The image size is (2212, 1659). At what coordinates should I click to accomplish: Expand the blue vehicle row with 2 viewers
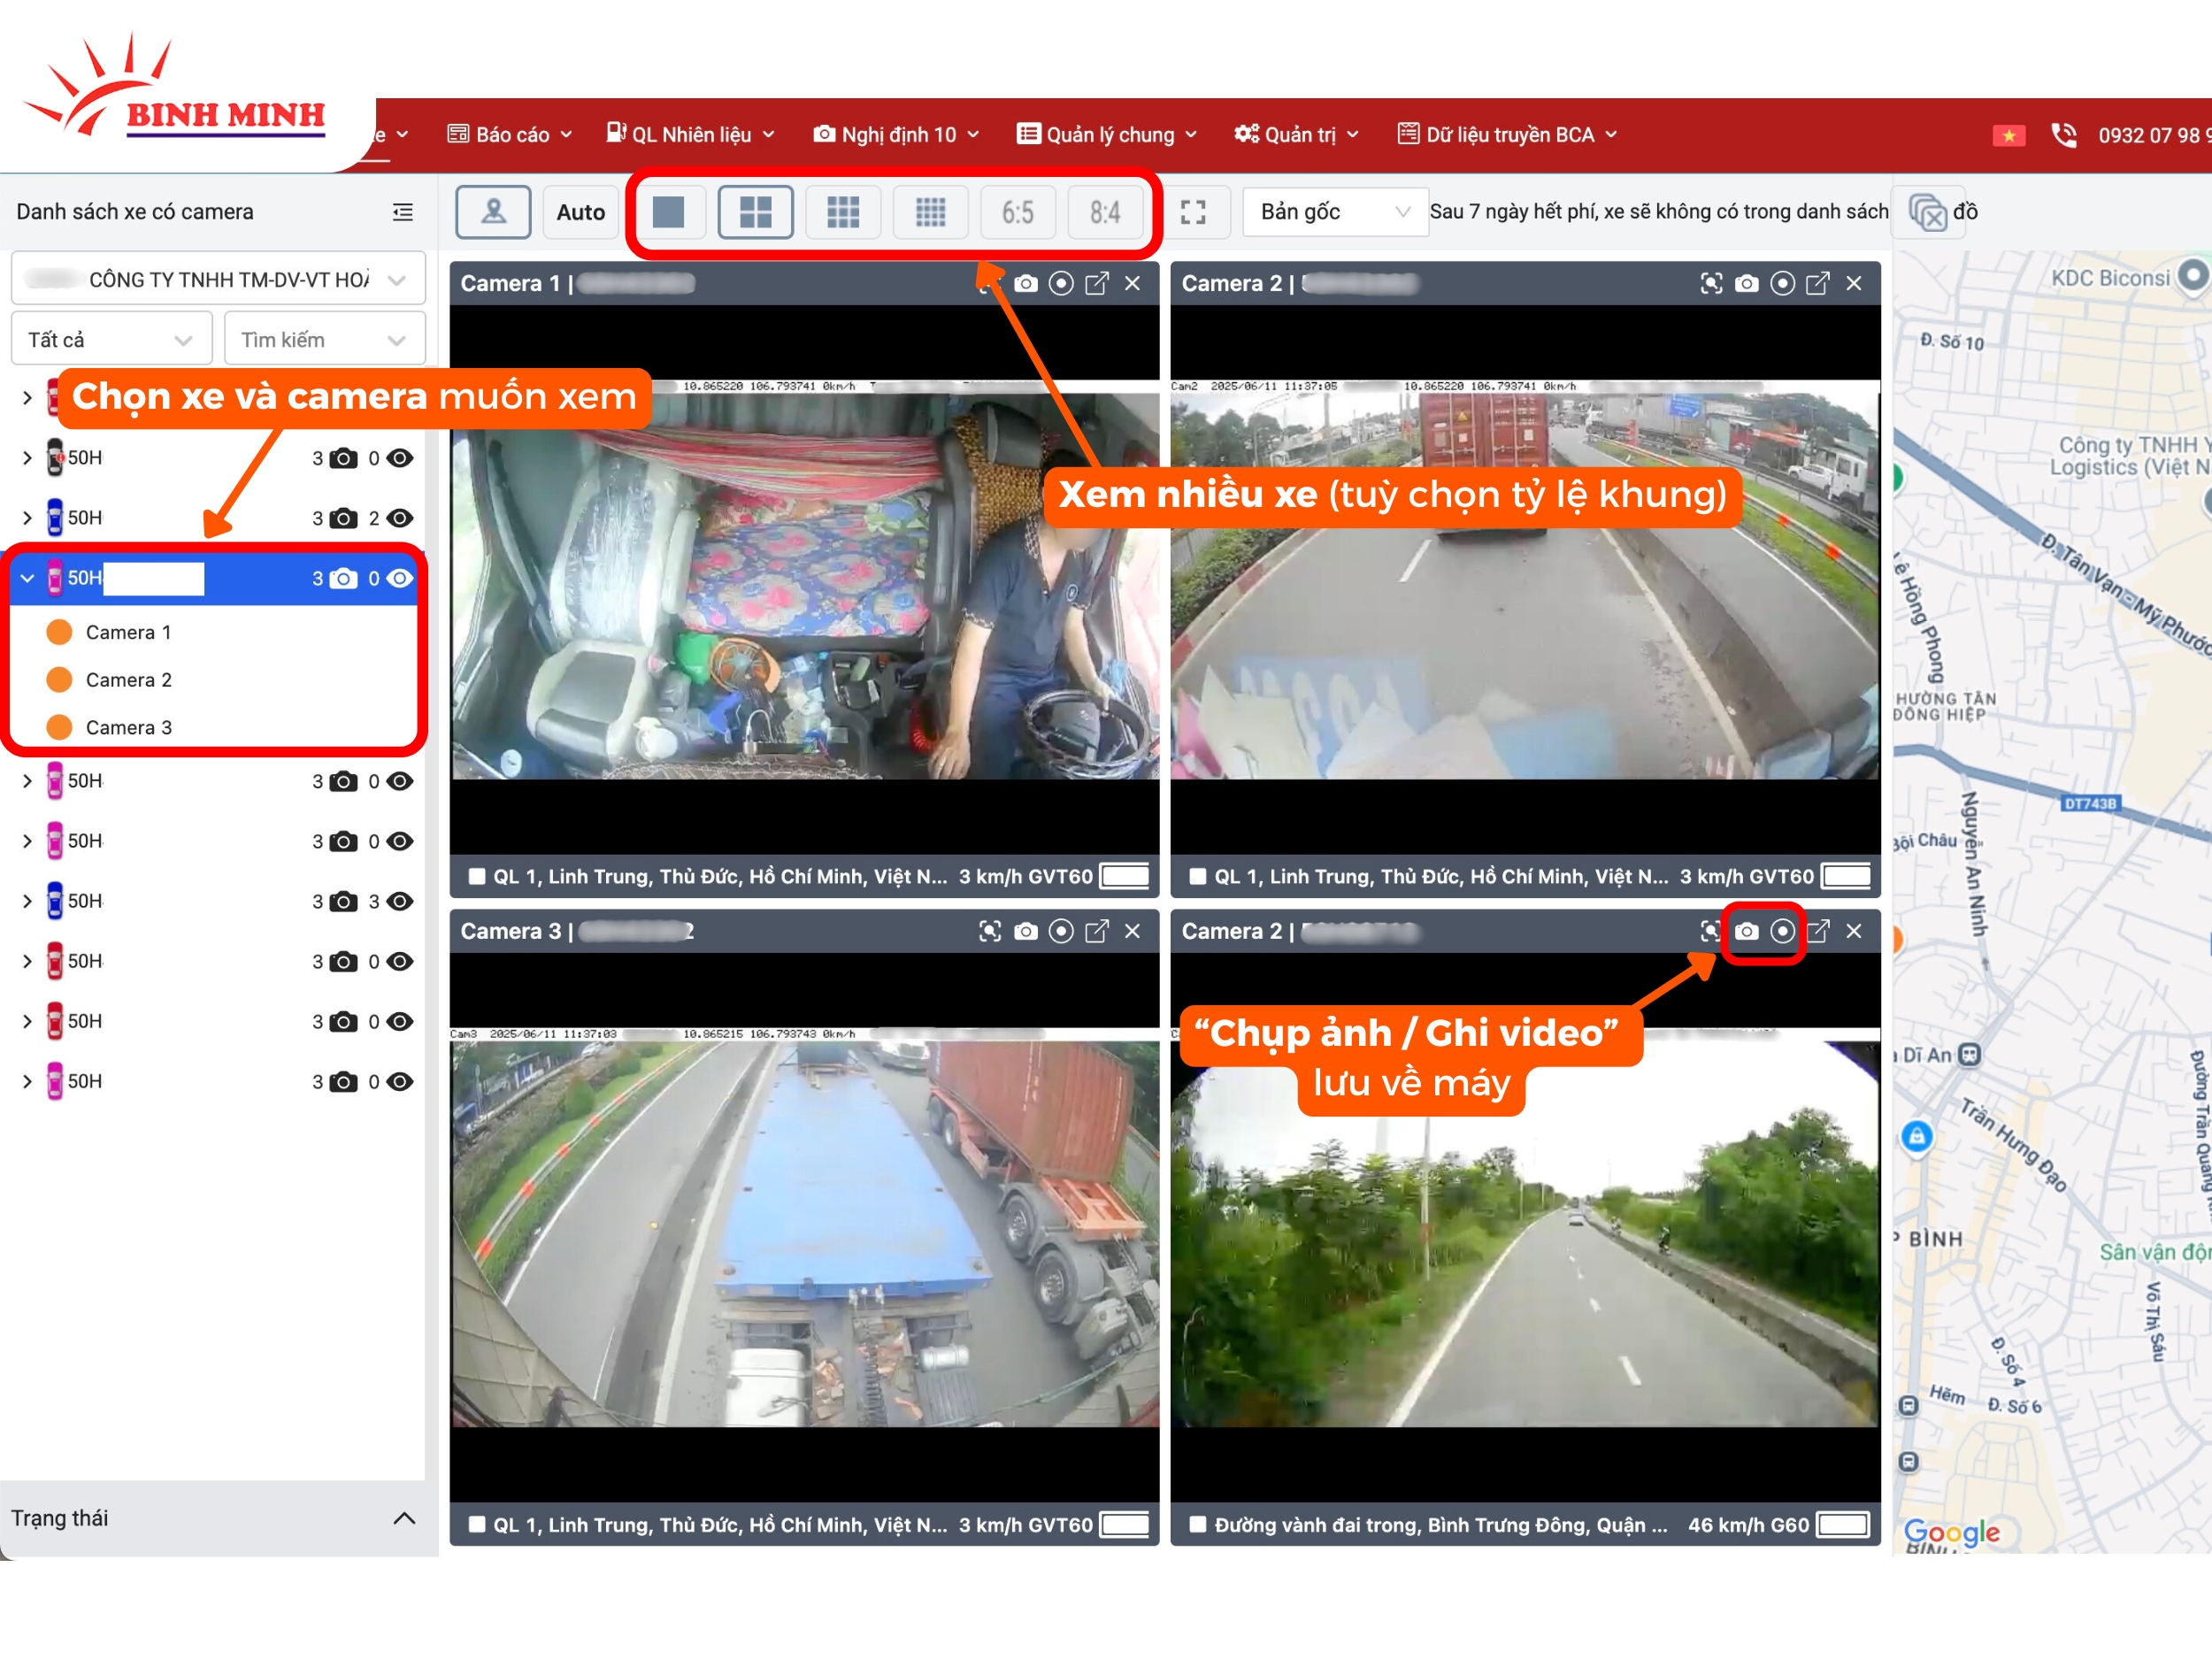click(x=27, y=518)
